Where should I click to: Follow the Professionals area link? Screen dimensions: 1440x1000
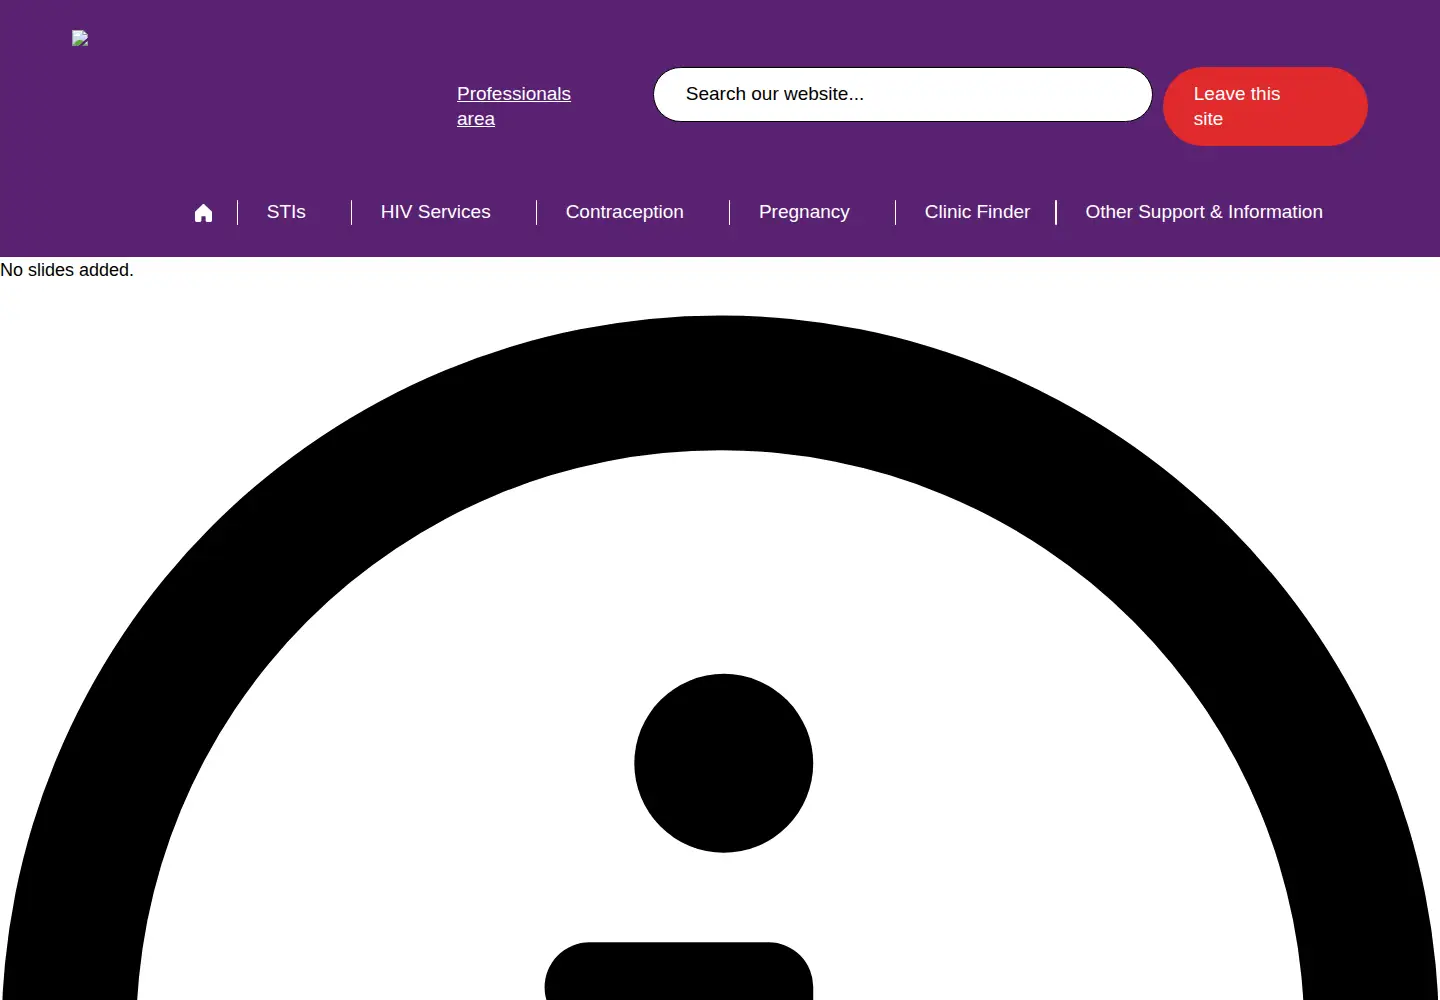point(514,106)
